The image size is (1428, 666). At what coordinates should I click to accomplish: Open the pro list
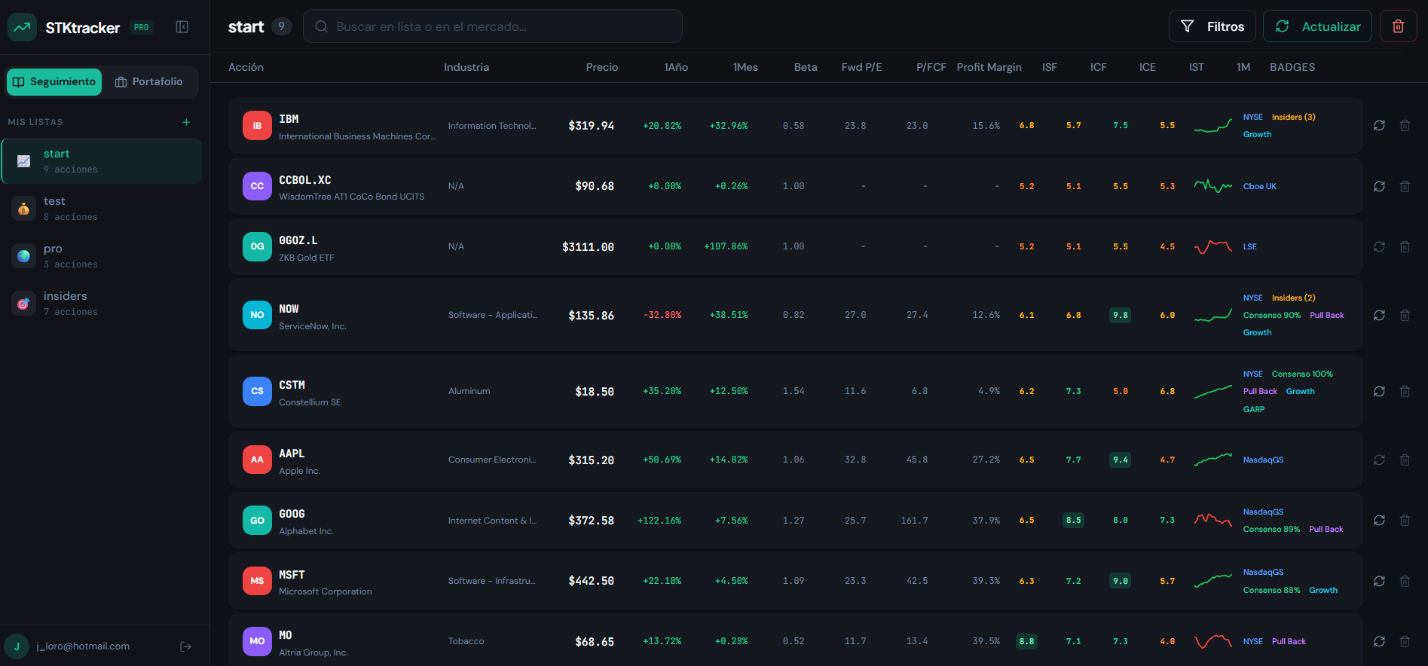tap(101, 256)
